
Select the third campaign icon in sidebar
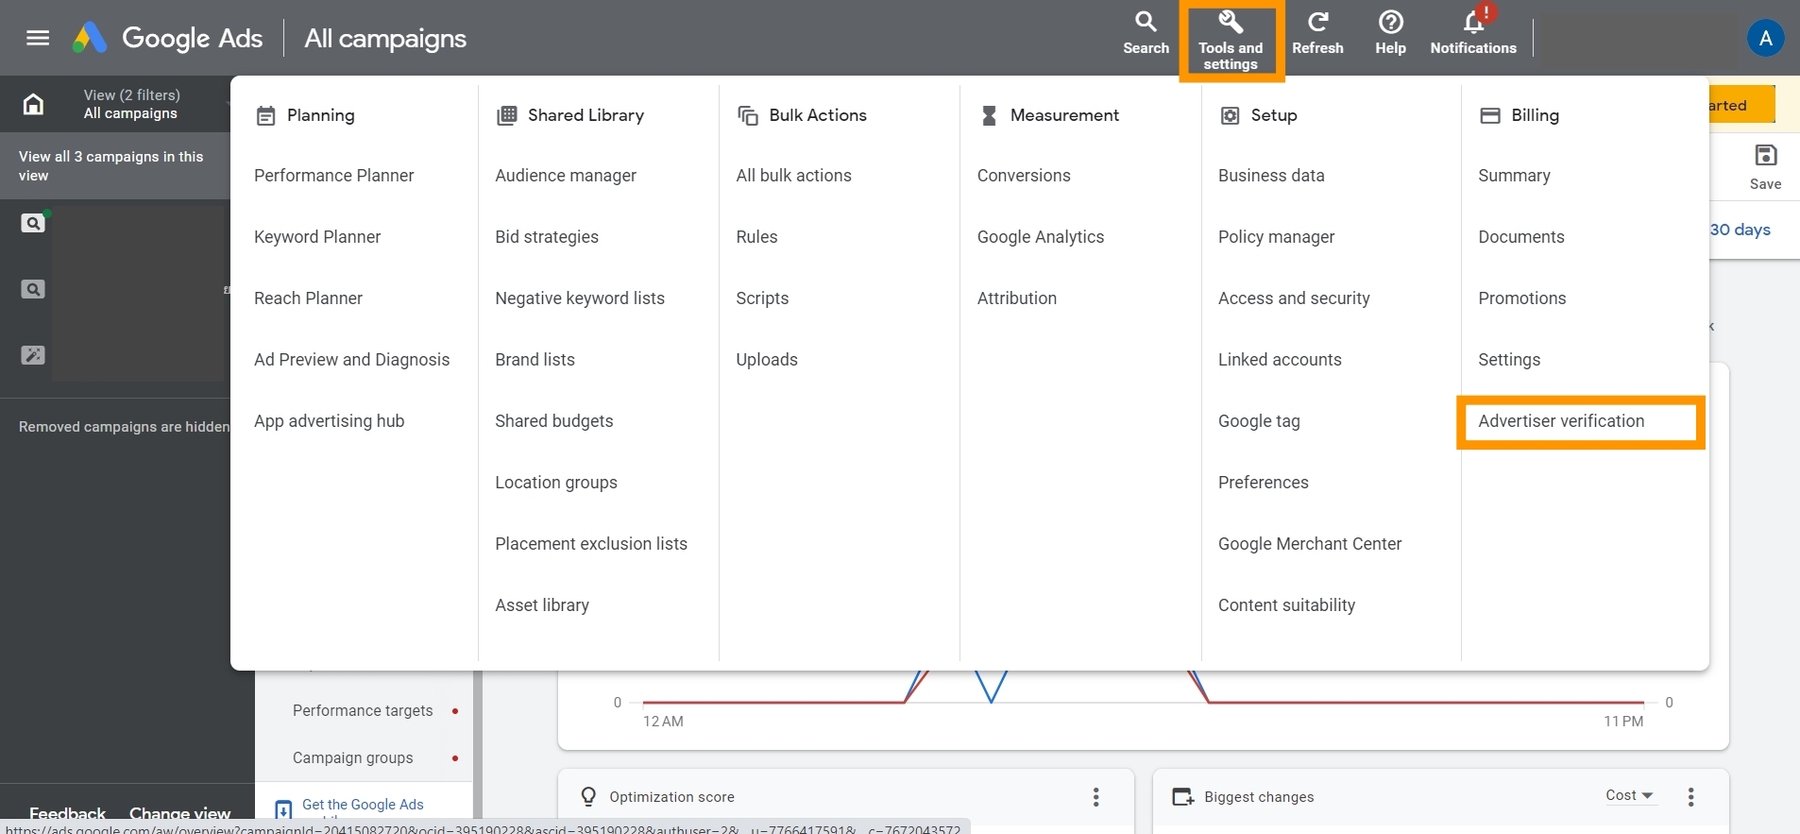point(33,355)
